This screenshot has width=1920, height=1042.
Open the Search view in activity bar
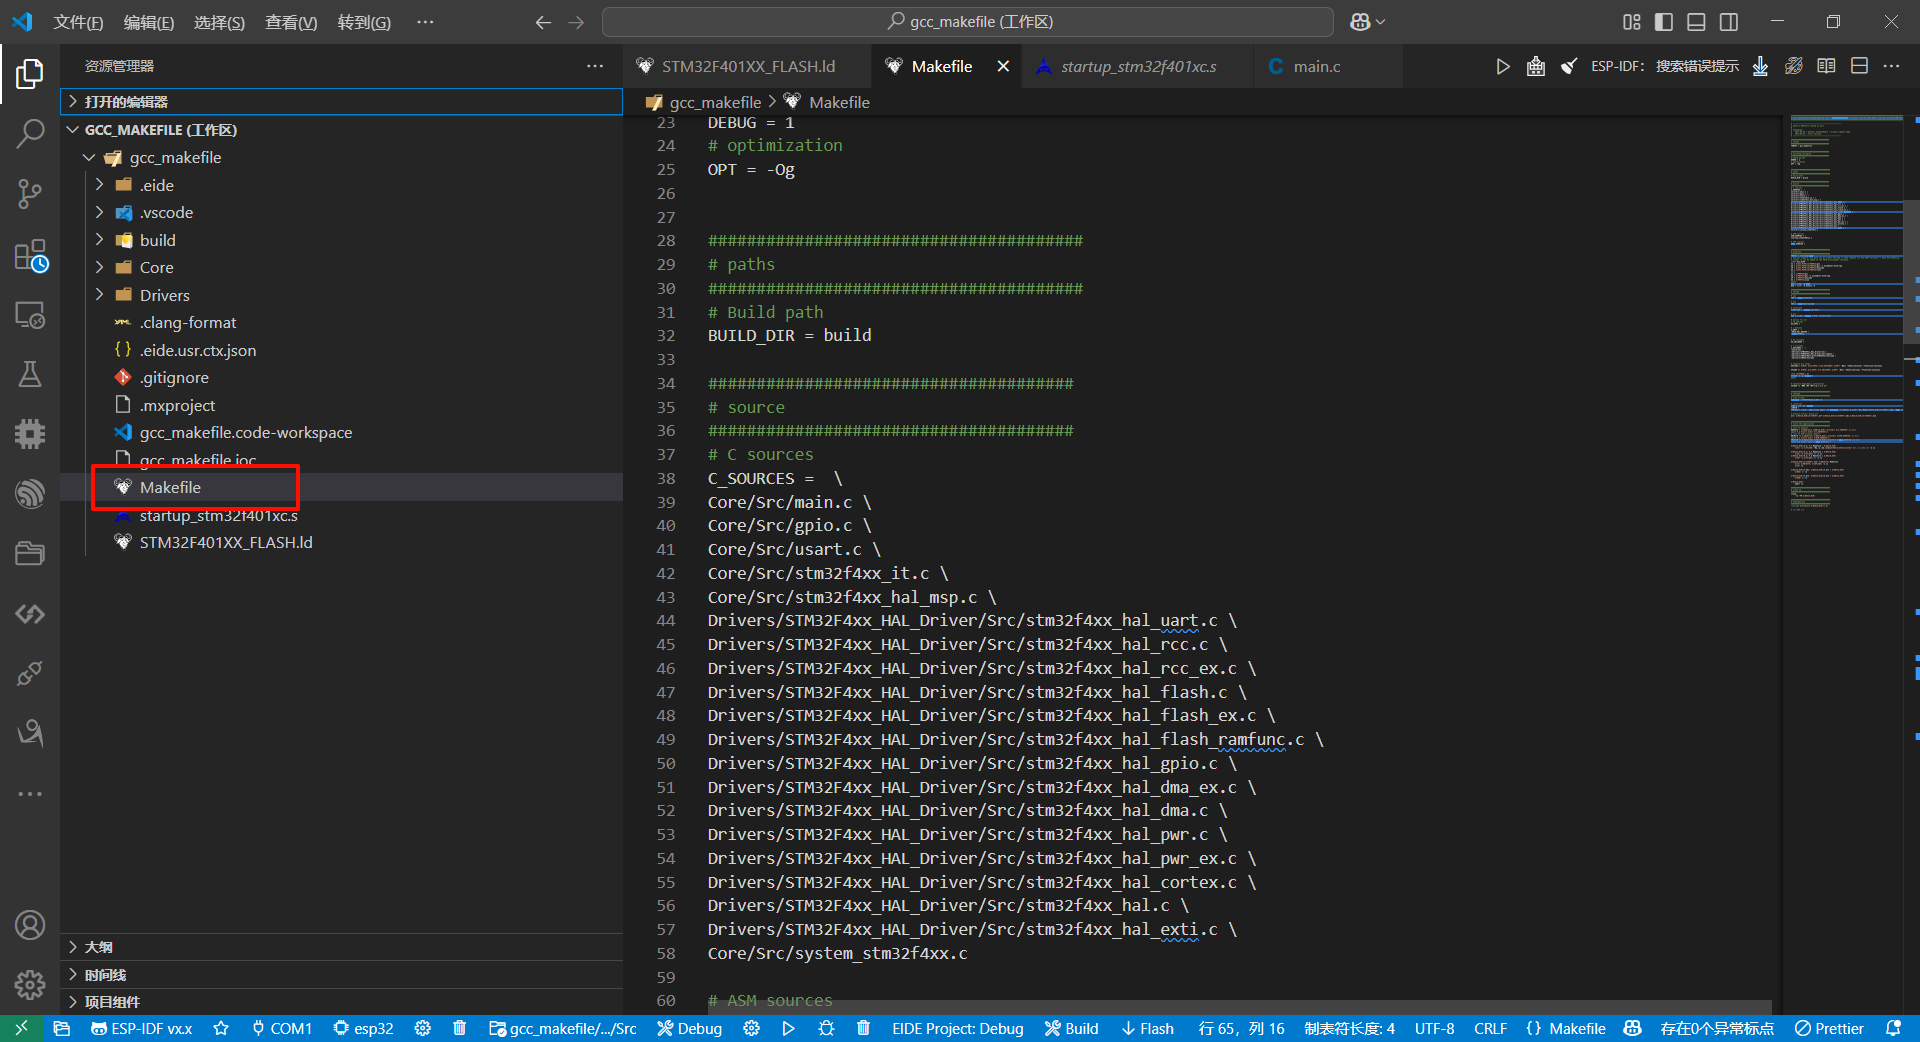(30, 133)
